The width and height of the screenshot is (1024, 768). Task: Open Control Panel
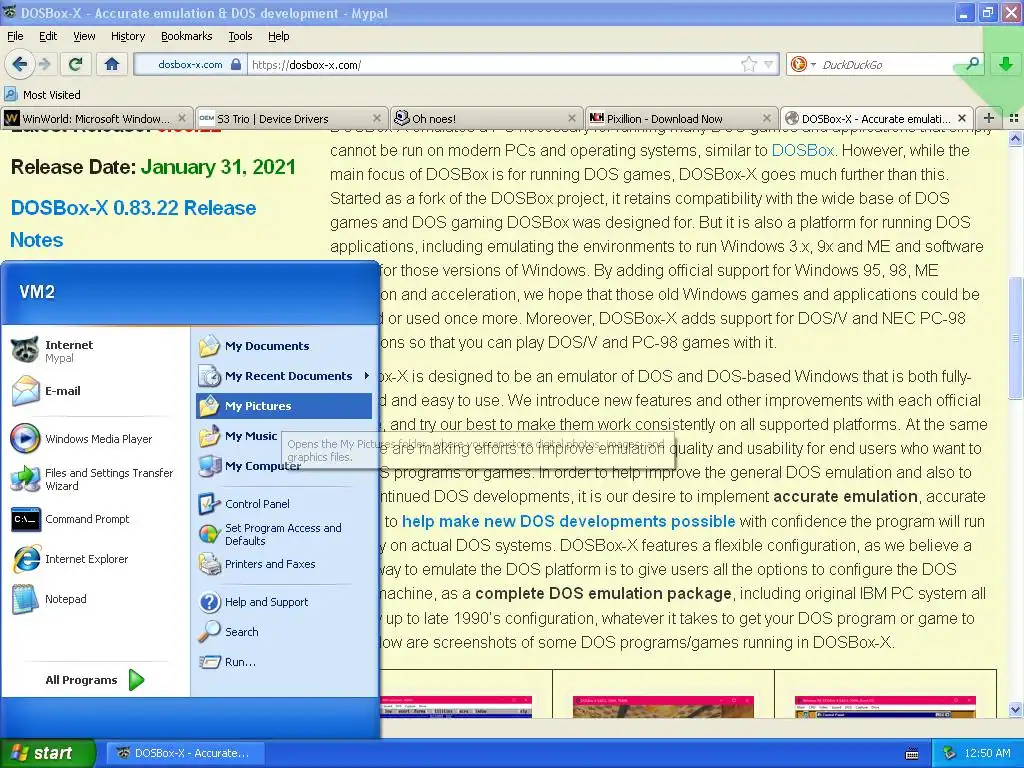point(283,504)
